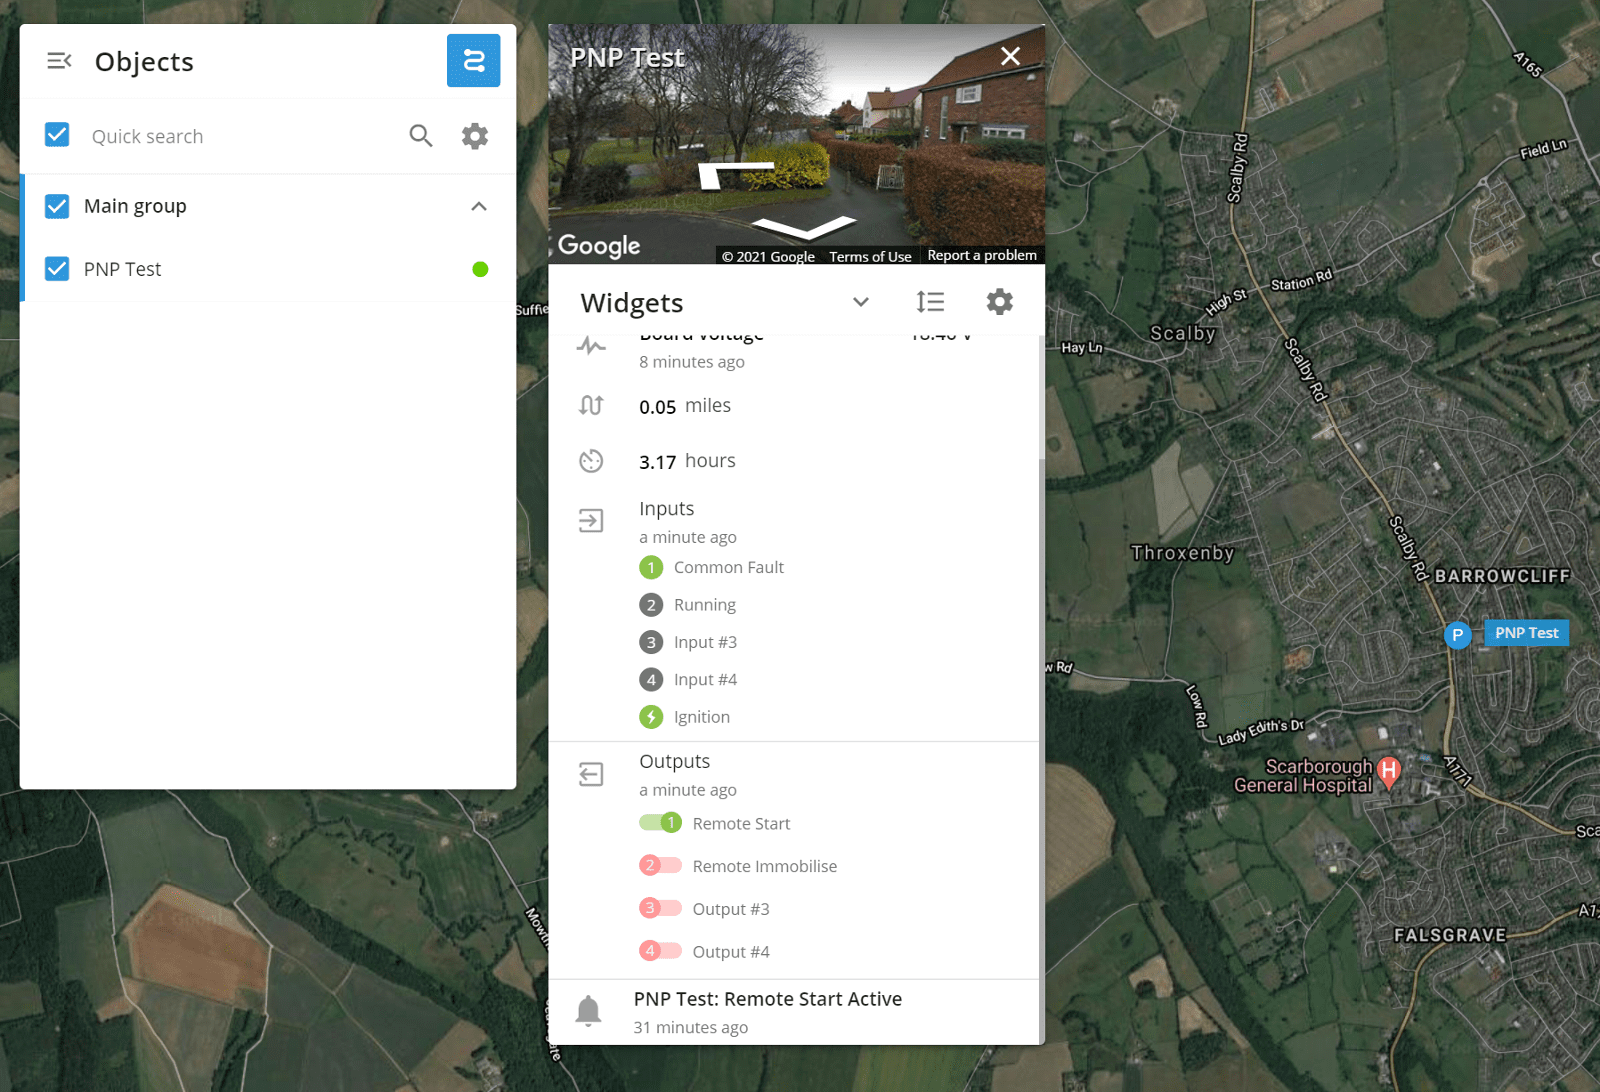Click the engine hours clock icon
The height and width of the screenshot is (1092, 1600).
click(591, 461)
